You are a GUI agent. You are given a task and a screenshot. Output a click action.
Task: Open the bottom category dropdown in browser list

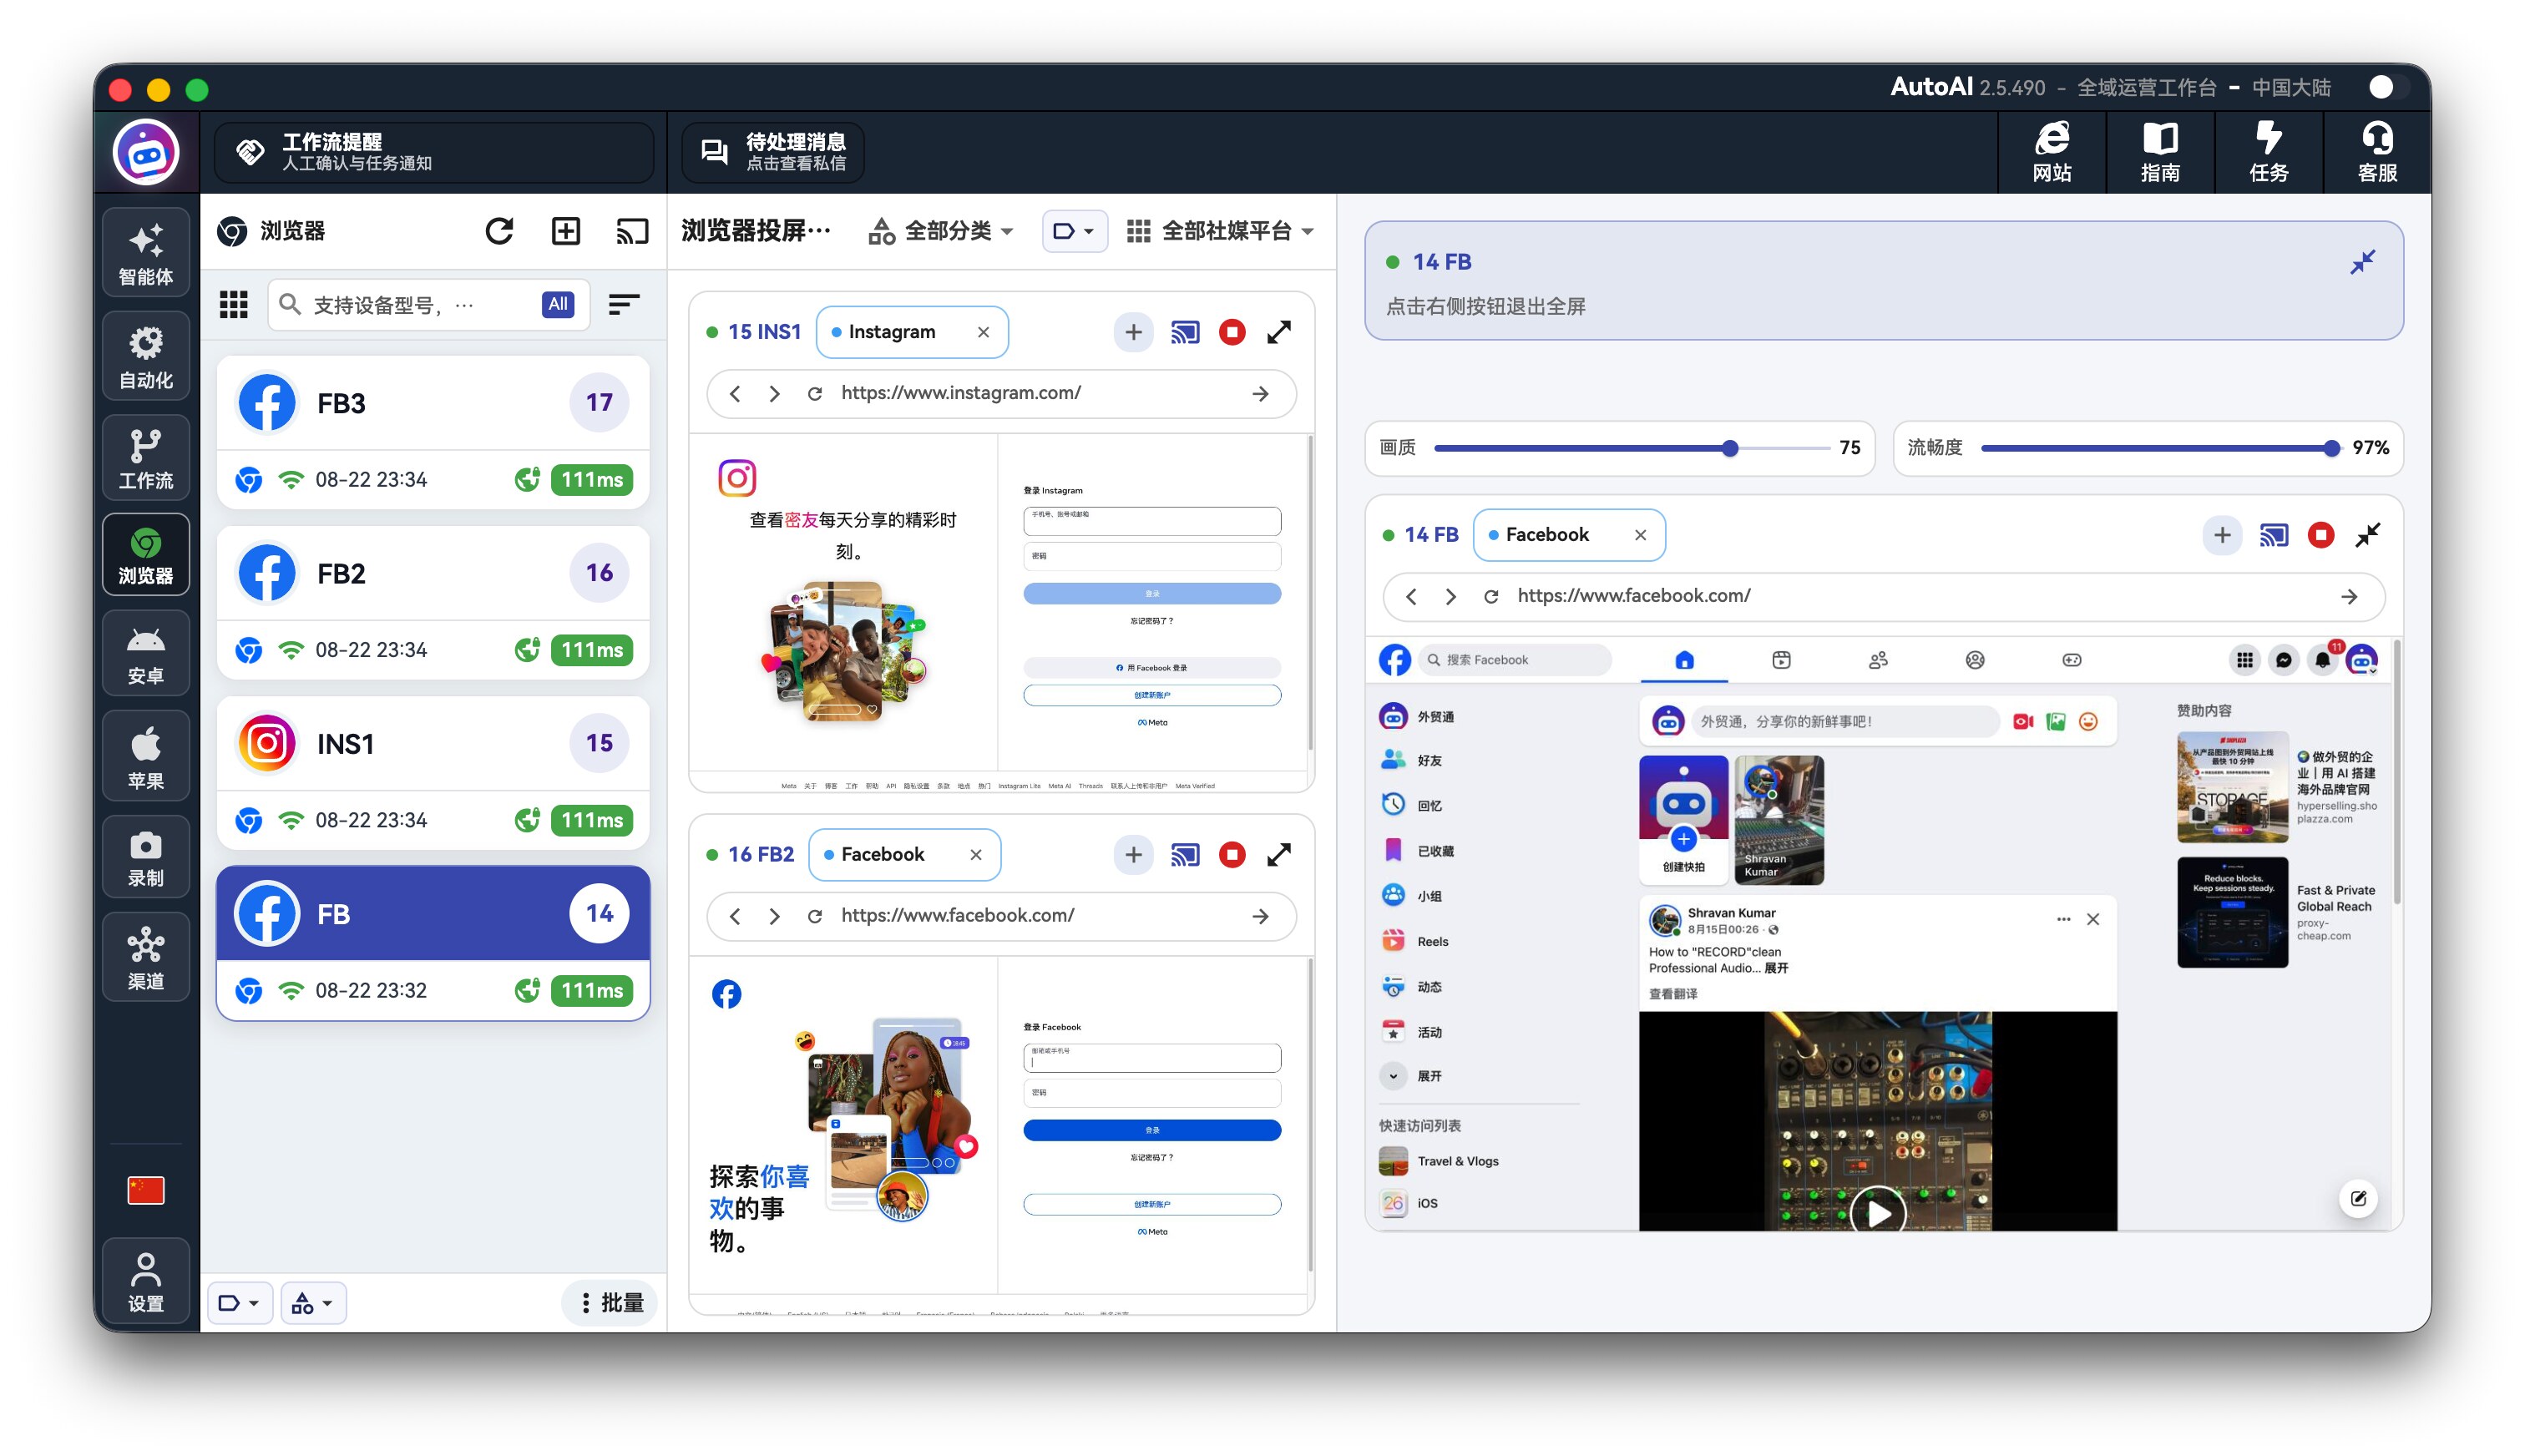pos(313,1303)
